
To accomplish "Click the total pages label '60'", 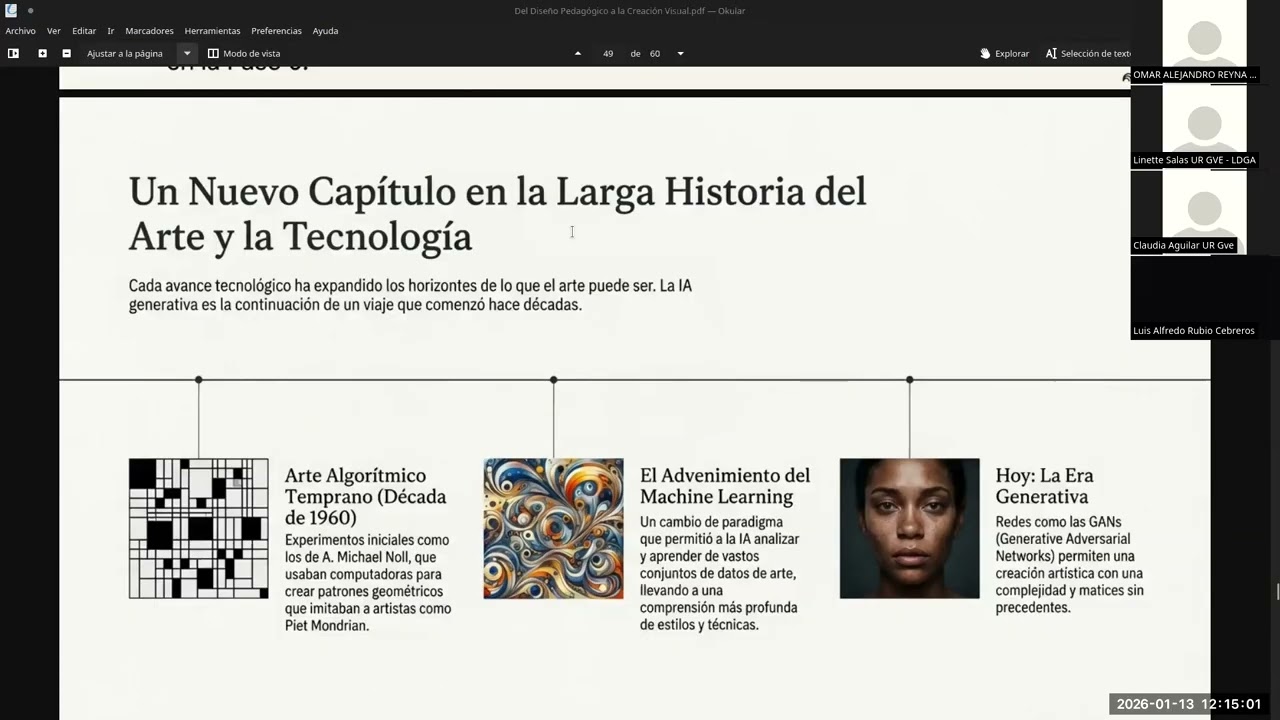I will [655, 53].
